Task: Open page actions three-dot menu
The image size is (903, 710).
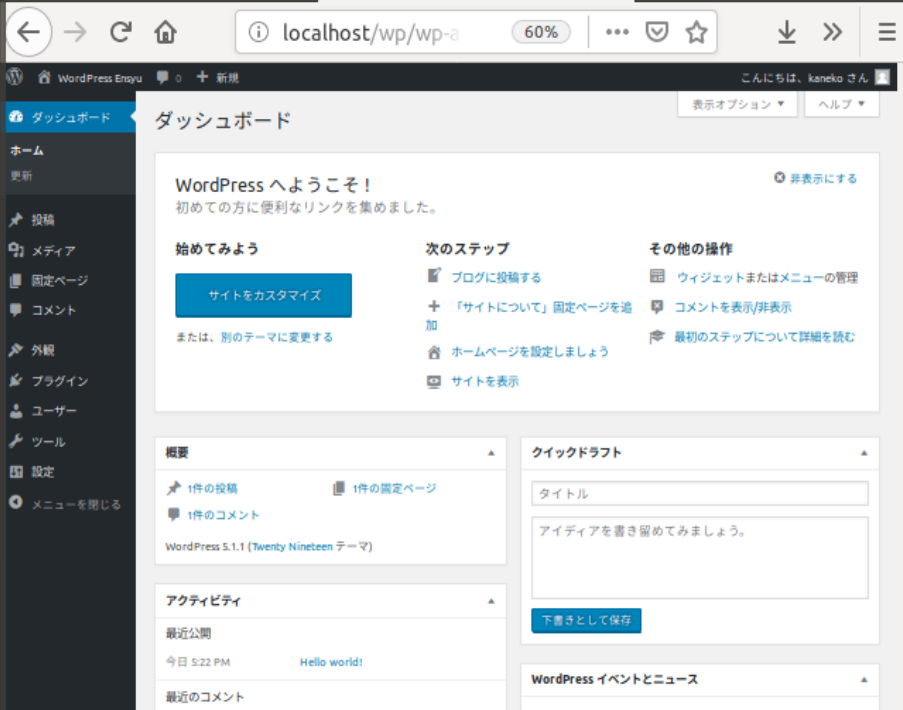Action: (x=617, y=32)
